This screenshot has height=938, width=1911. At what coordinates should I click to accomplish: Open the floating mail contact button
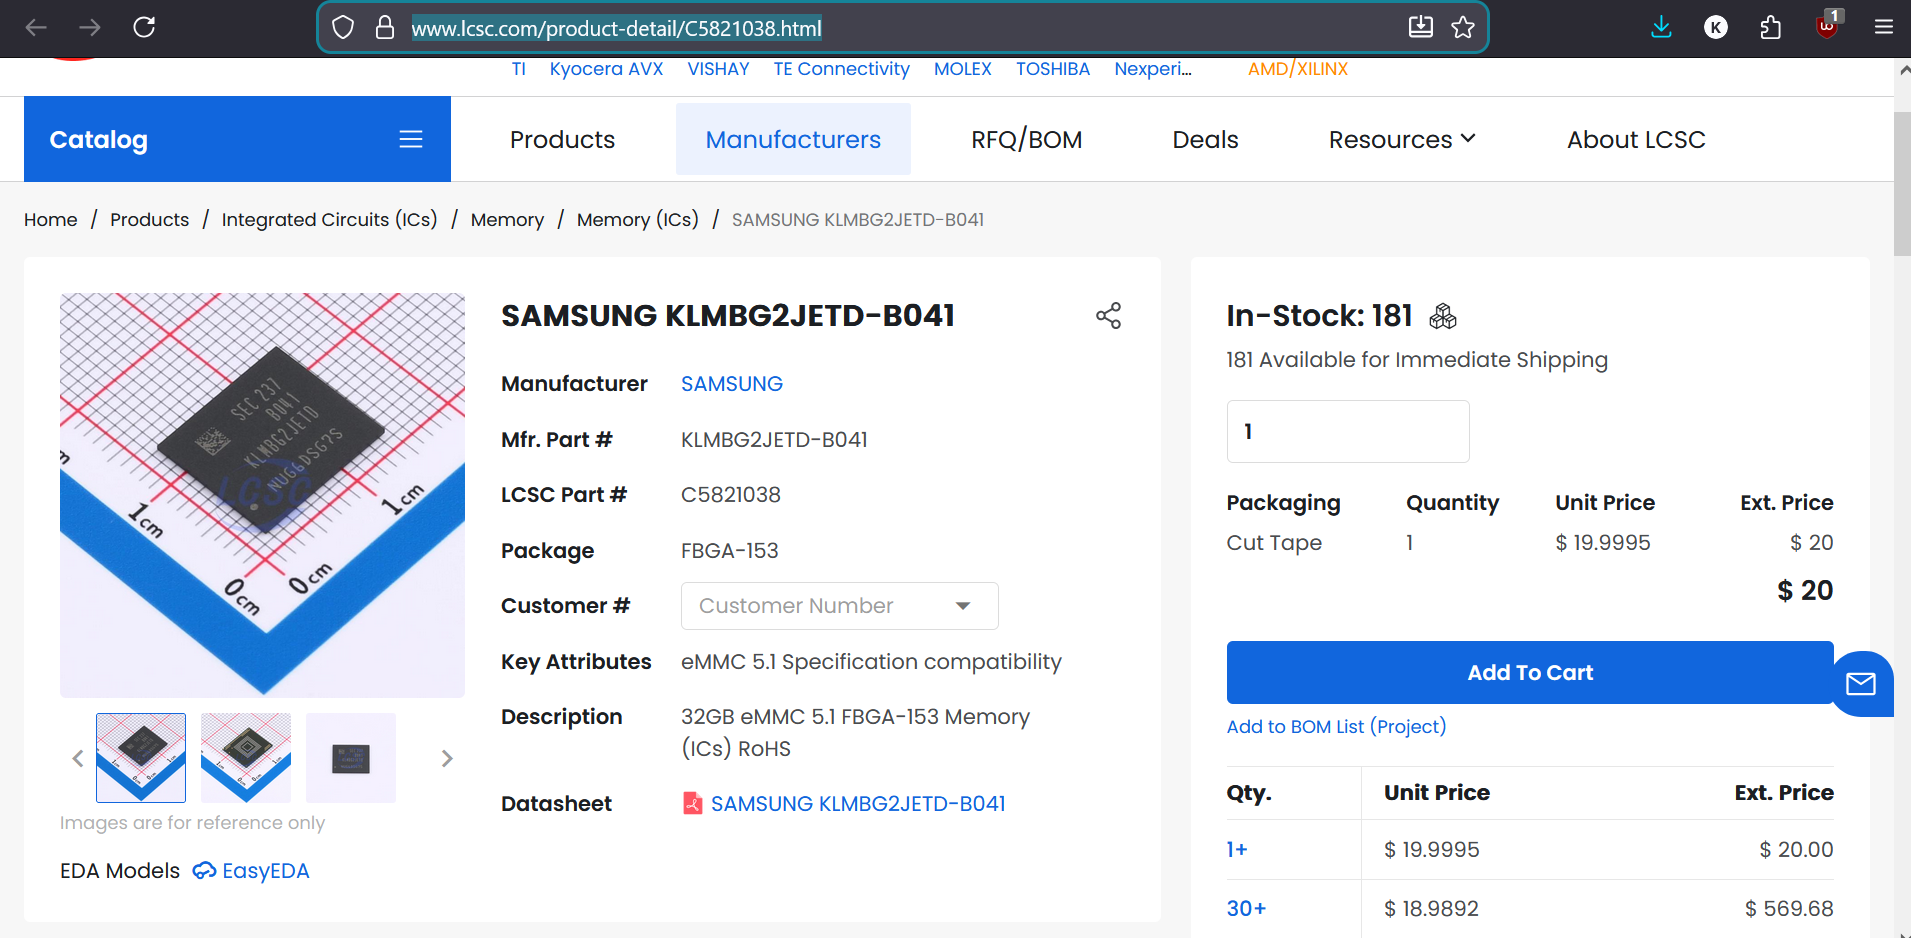(x=1860, y=684)
